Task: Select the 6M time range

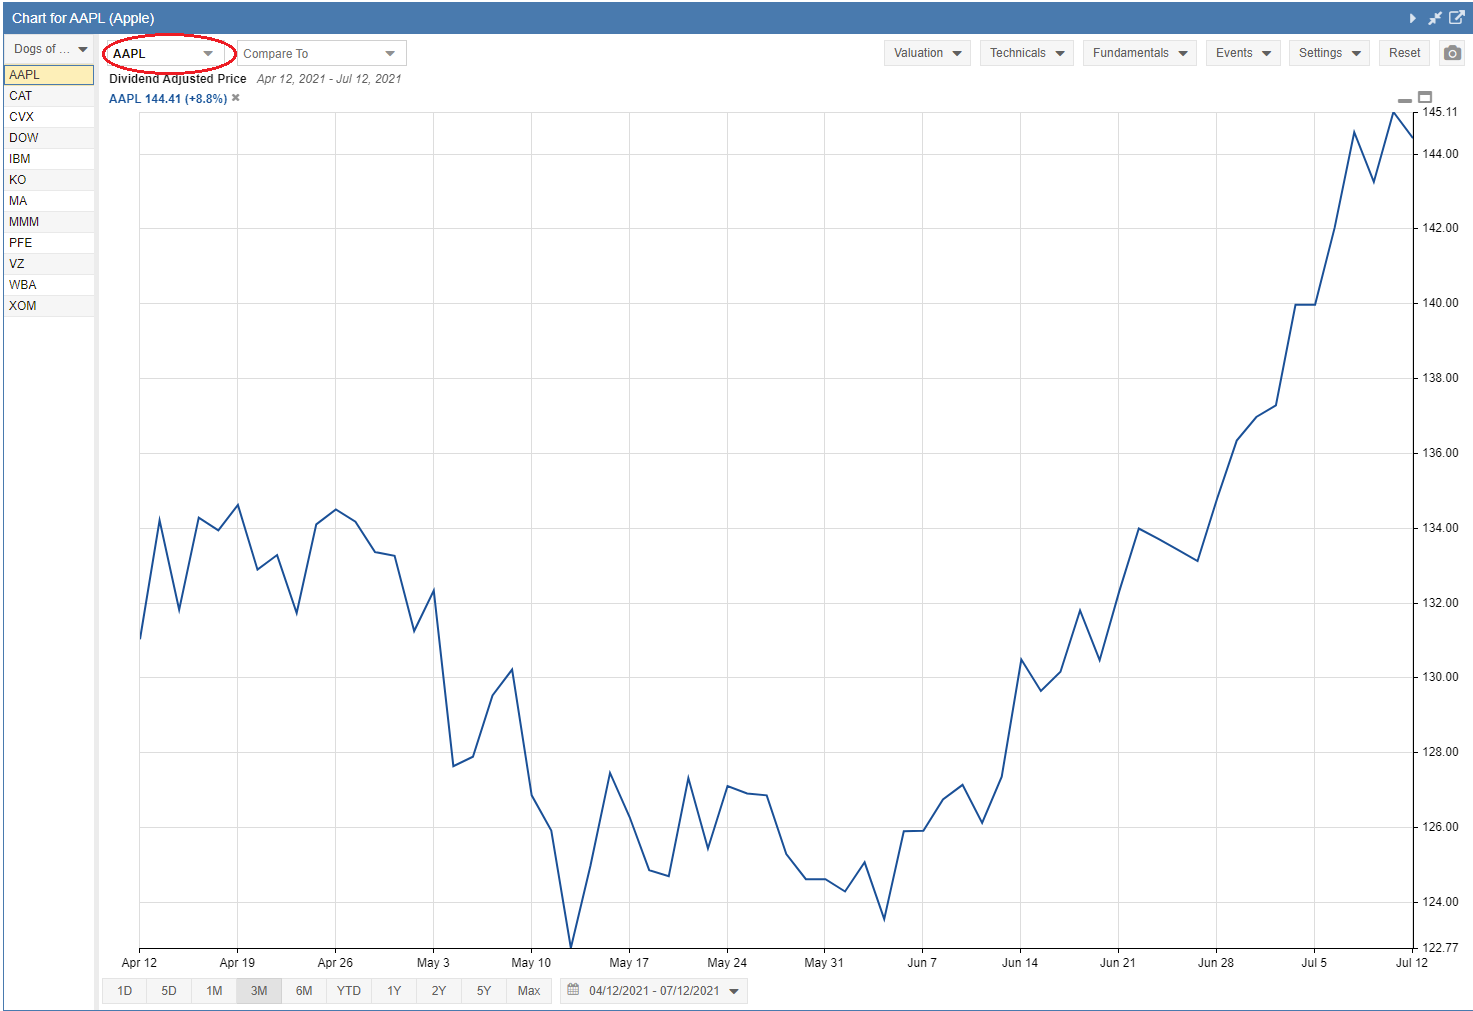Action: coord(304,991)
